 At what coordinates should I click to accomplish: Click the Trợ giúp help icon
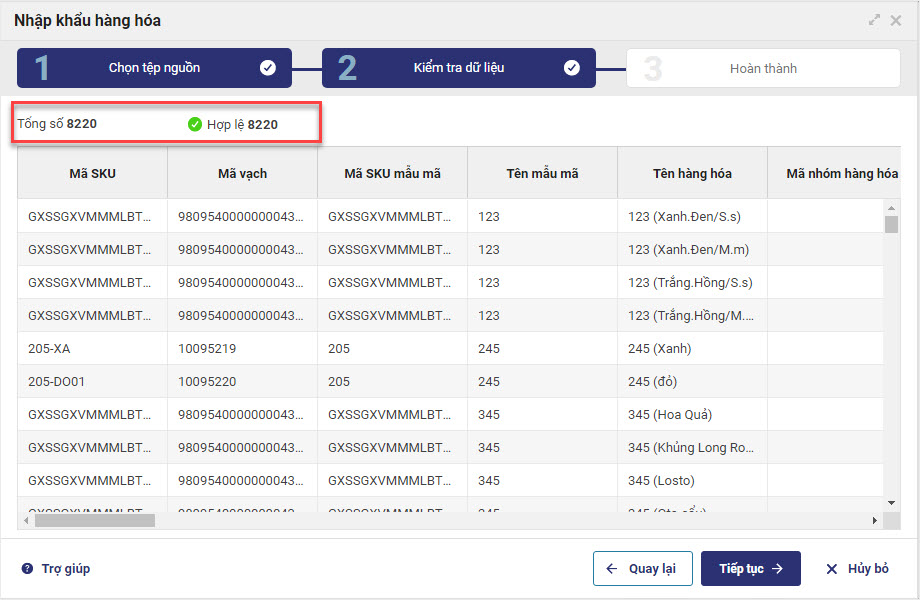click(27, 569)
